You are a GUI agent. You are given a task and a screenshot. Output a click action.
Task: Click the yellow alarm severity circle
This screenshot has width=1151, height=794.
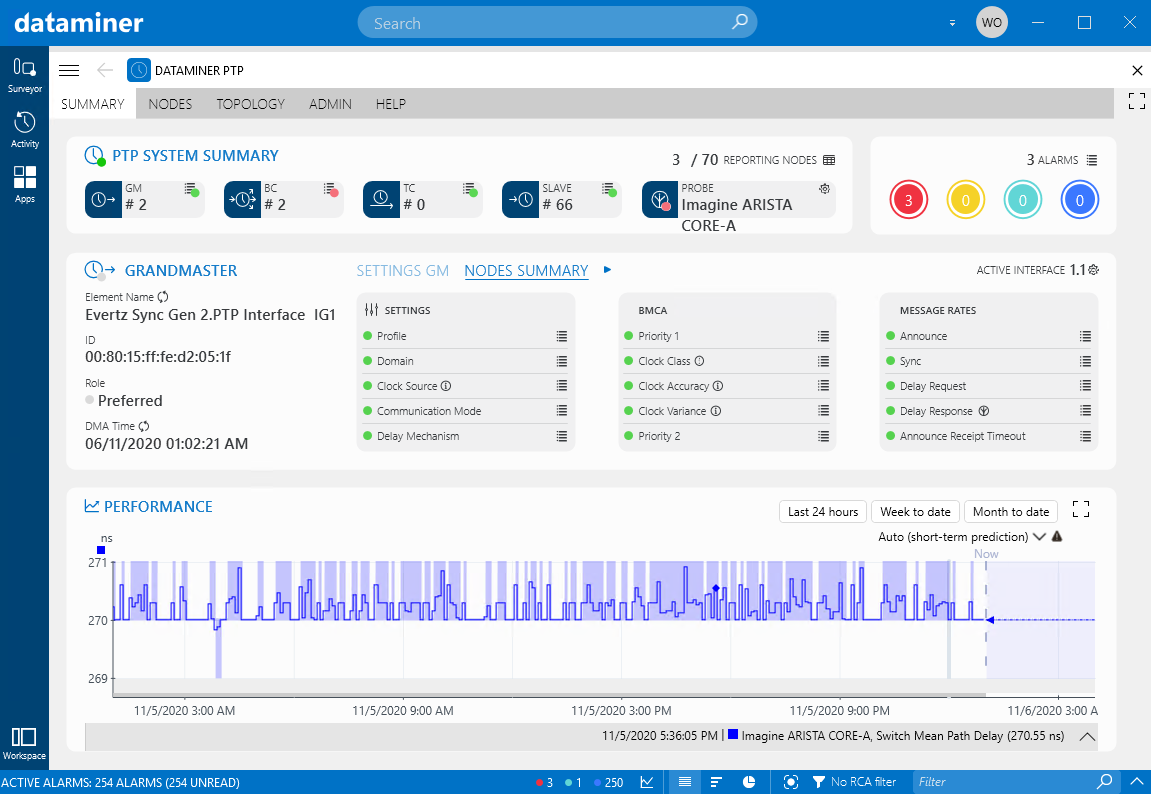[965, 199]
